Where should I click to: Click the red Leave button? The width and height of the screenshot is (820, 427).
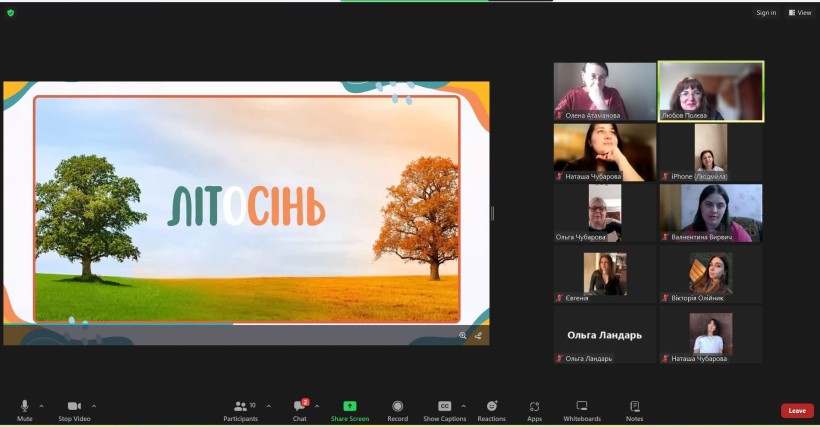[x=797, y=411]
